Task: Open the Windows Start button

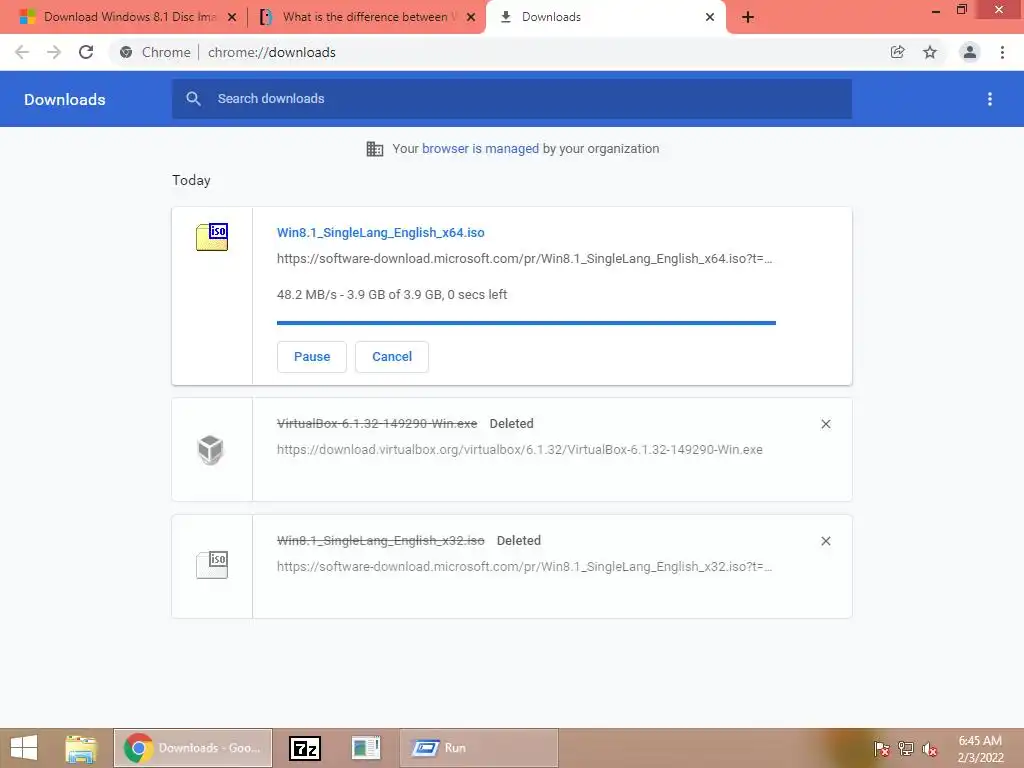Action: pos(24,748)
